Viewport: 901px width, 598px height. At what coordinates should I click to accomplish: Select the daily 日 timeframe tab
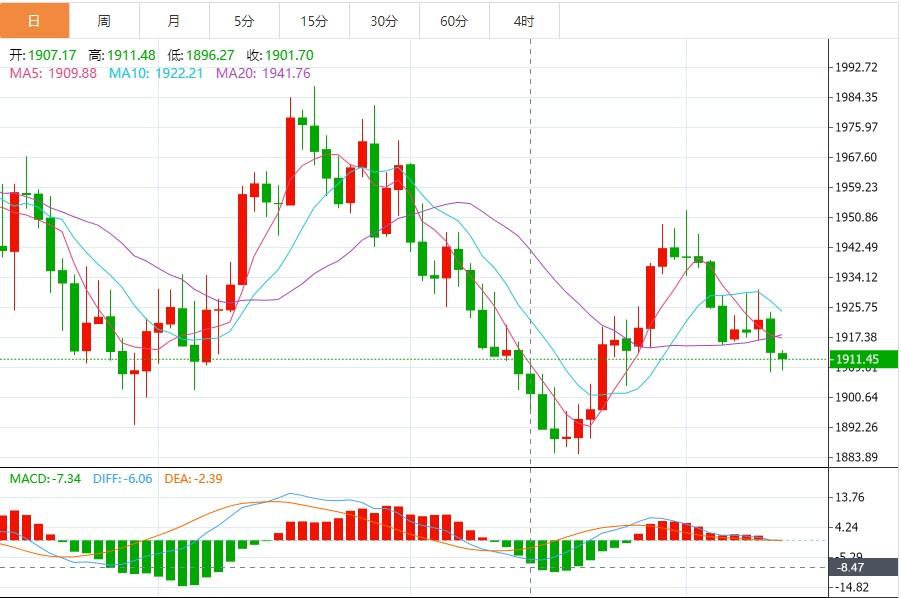pyautogui.click(x=34, y=21)
